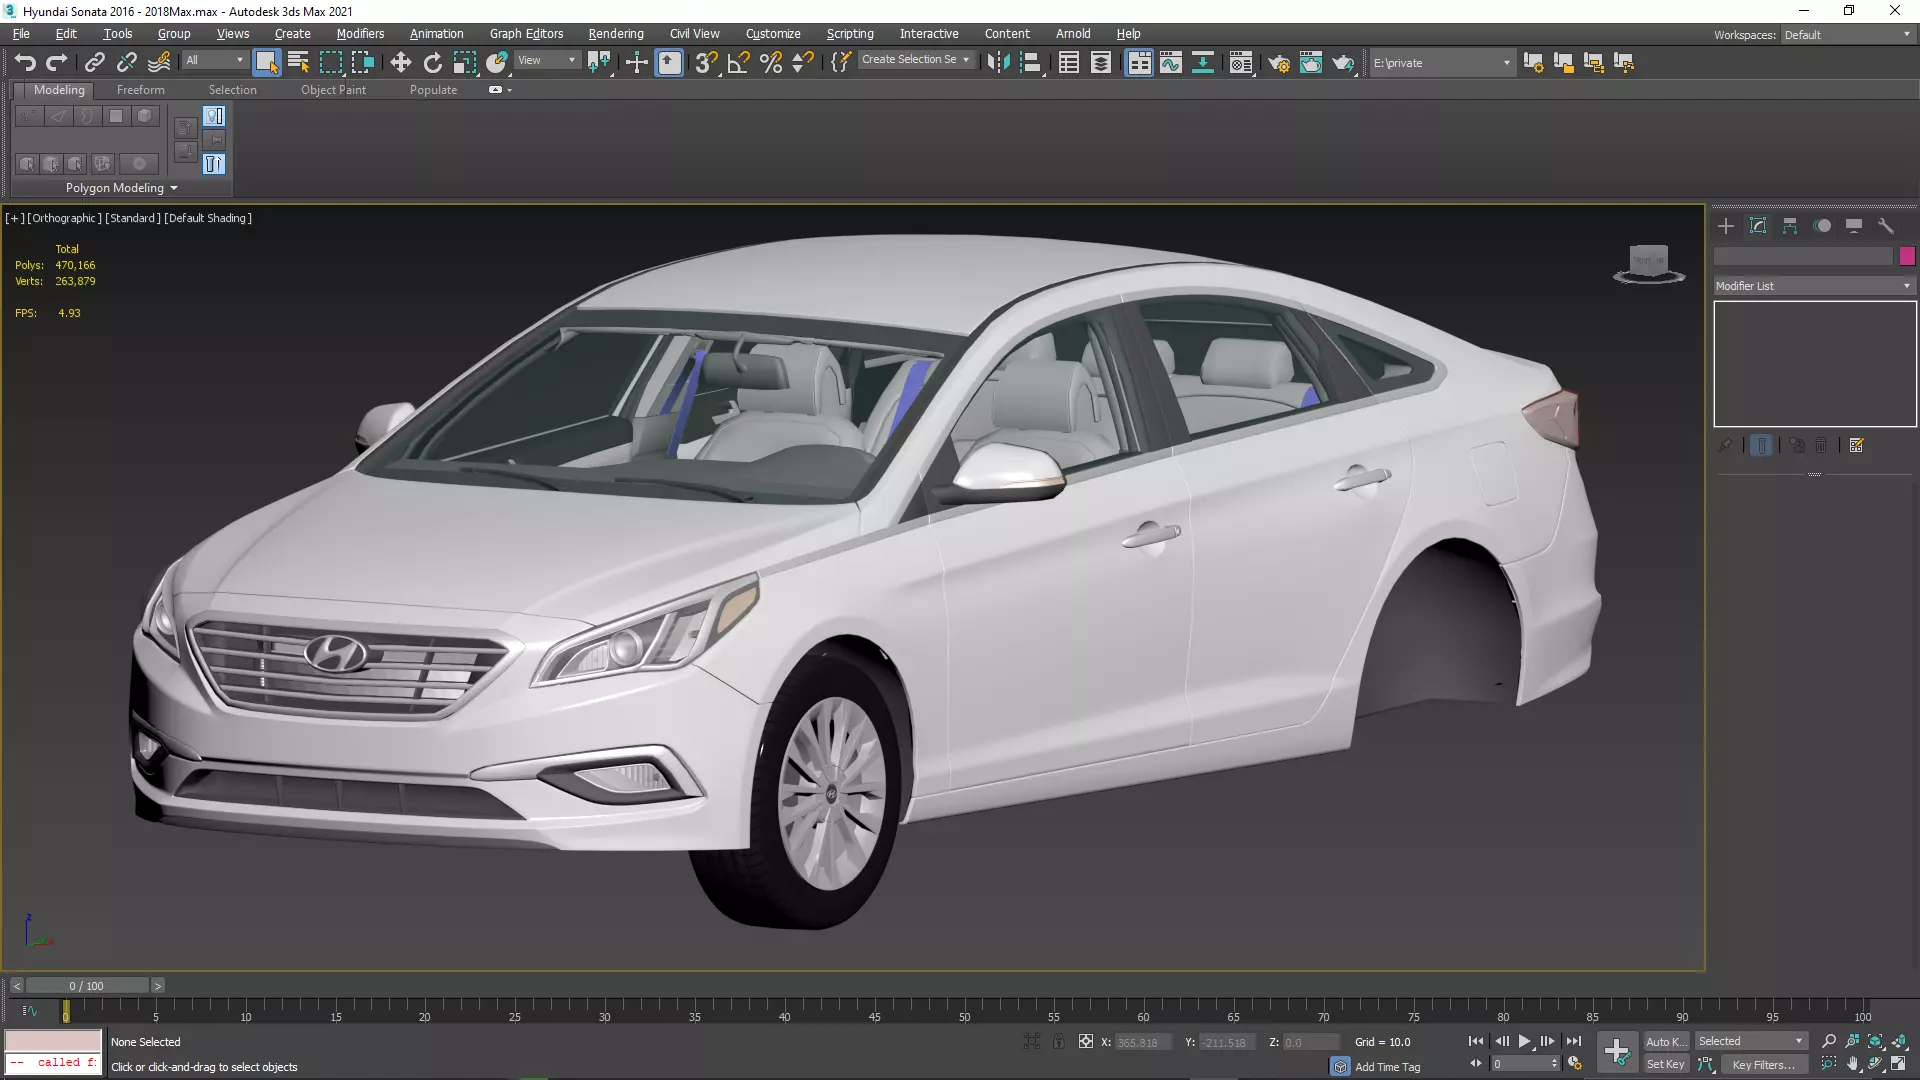Click the Redo arrow icon
The height and width of the screenshot is (1080, 1920).
point(57,62)
